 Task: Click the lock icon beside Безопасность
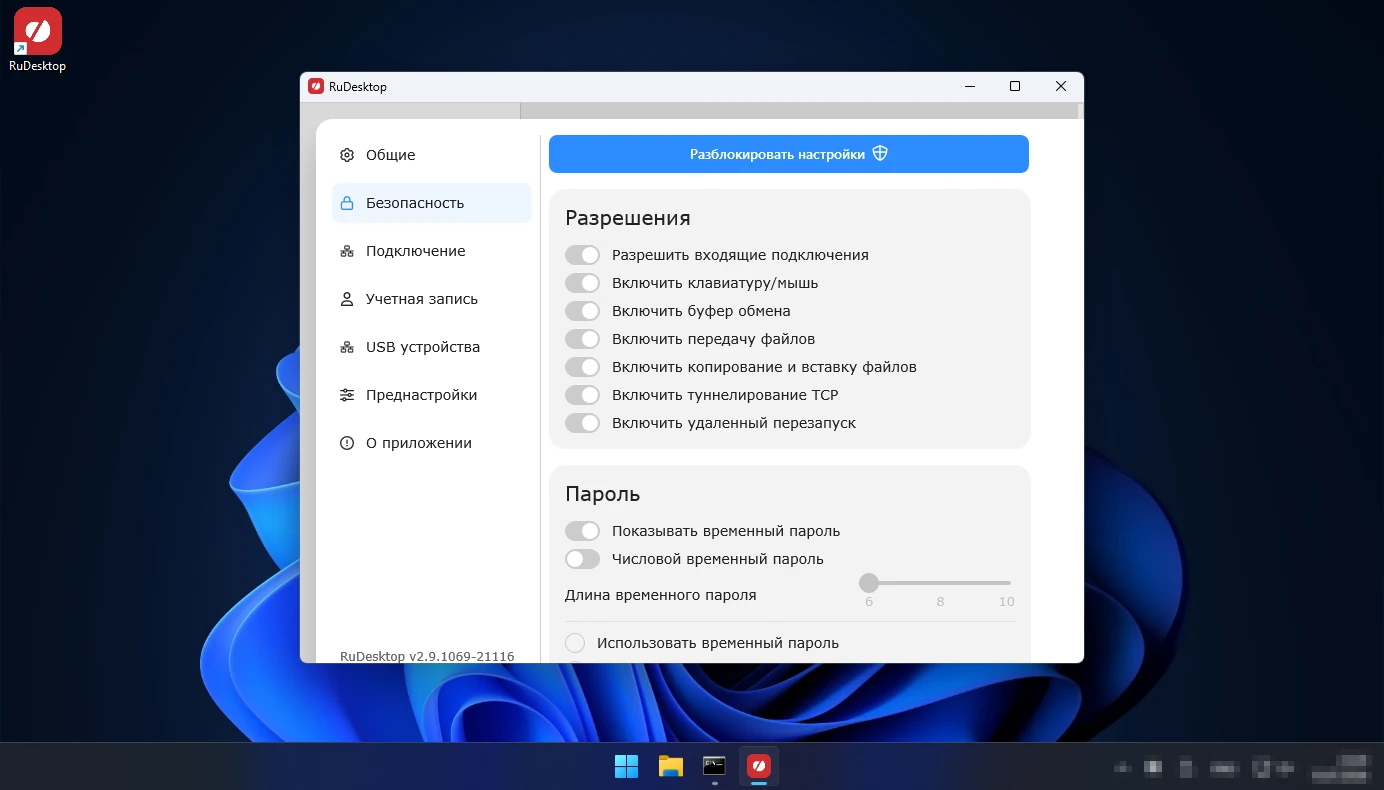(x=347, y=203)
